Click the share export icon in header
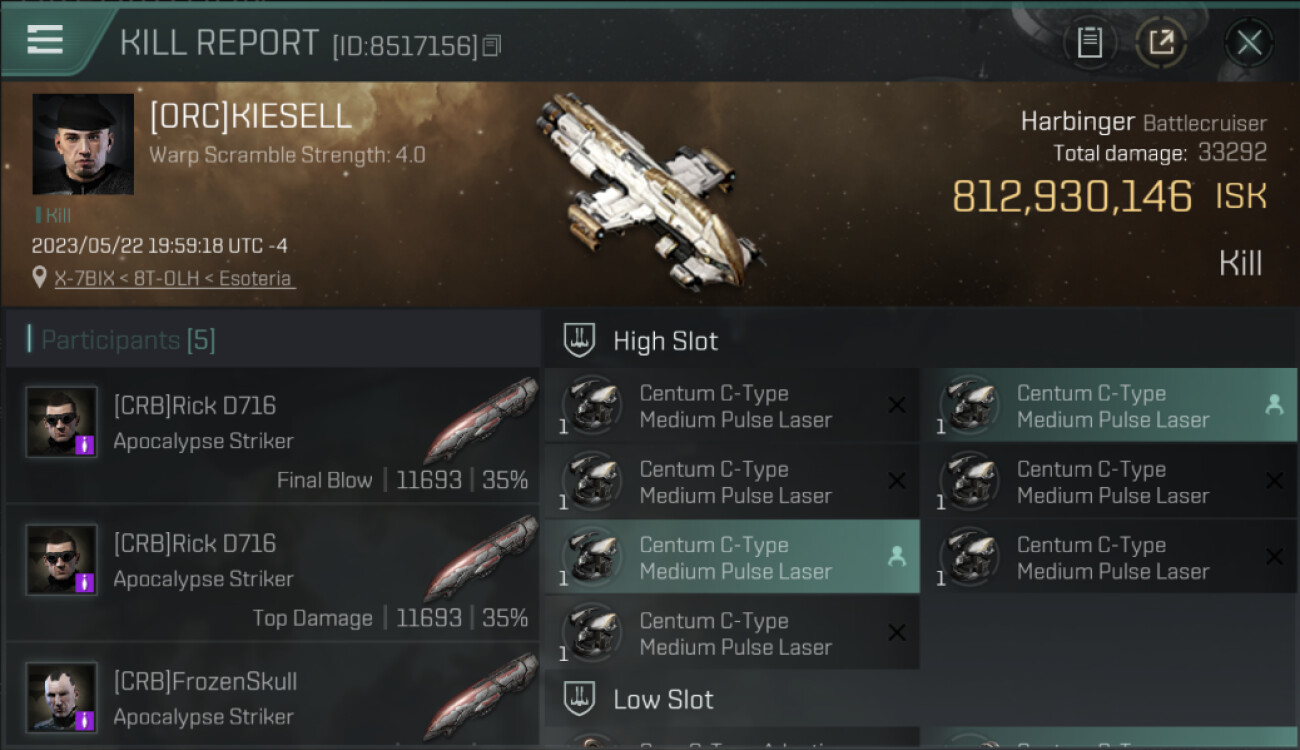This screenshot has height=750, width=1300. [1161, 43]
